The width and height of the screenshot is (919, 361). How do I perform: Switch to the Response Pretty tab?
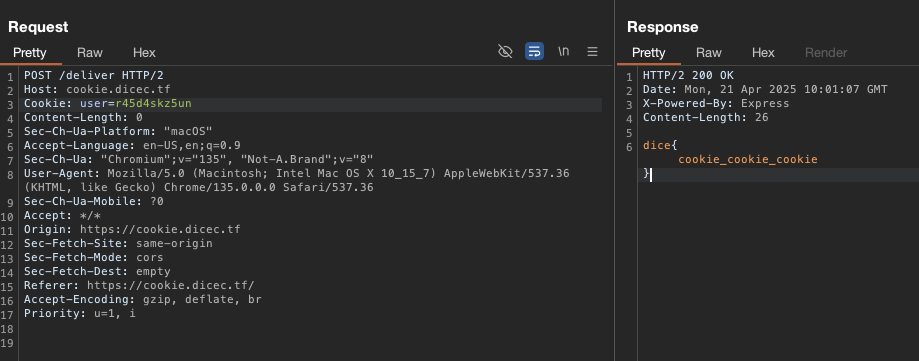pyautogui.click(x=649, y=53)
